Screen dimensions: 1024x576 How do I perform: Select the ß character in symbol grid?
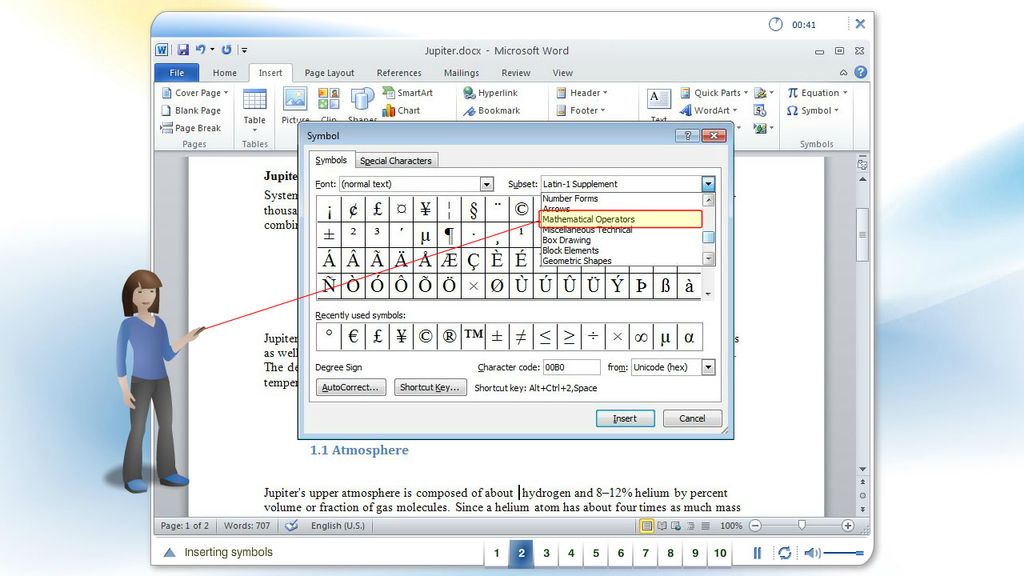pos(665,285)
